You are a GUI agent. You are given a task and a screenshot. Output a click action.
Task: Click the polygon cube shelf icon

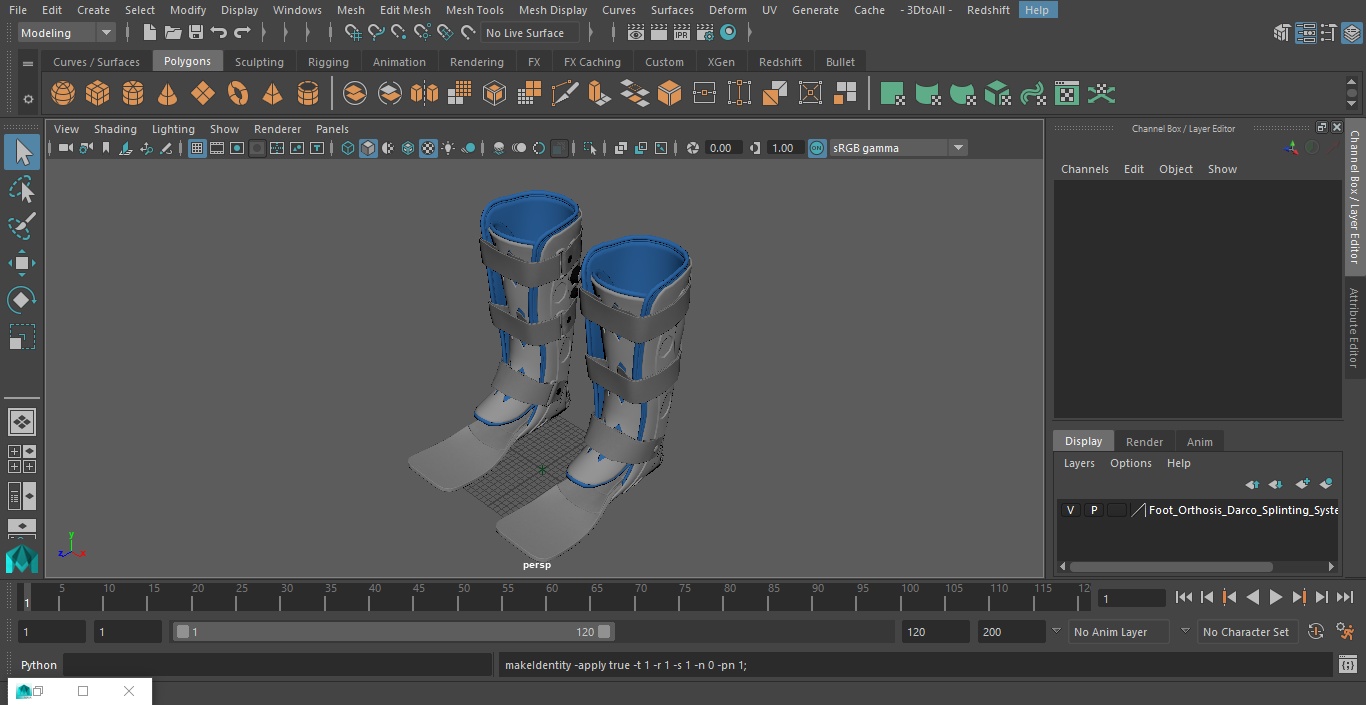click(x=97, y=94)
